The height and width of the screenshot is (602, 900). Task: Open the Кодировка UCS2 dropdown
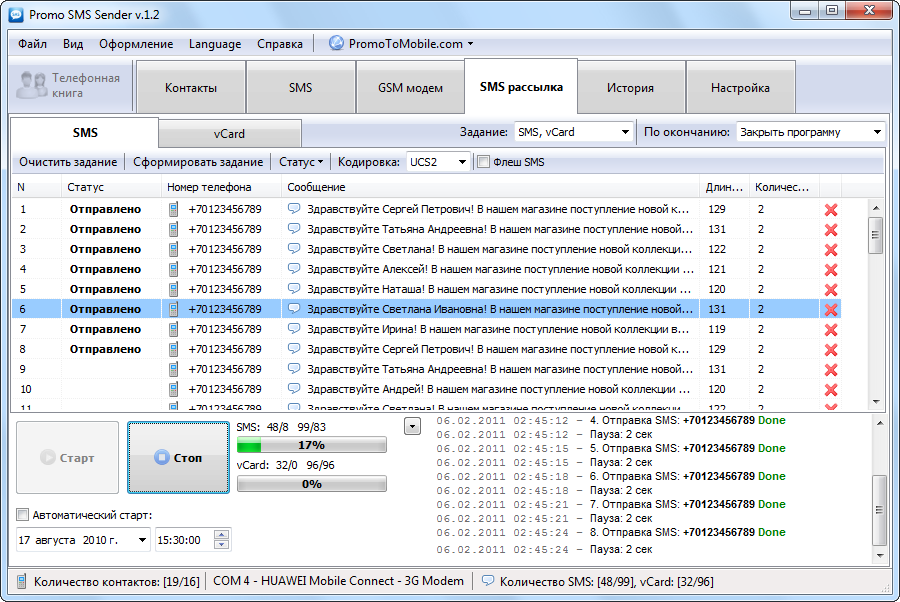pyautogui.click(x=462, y=162)
